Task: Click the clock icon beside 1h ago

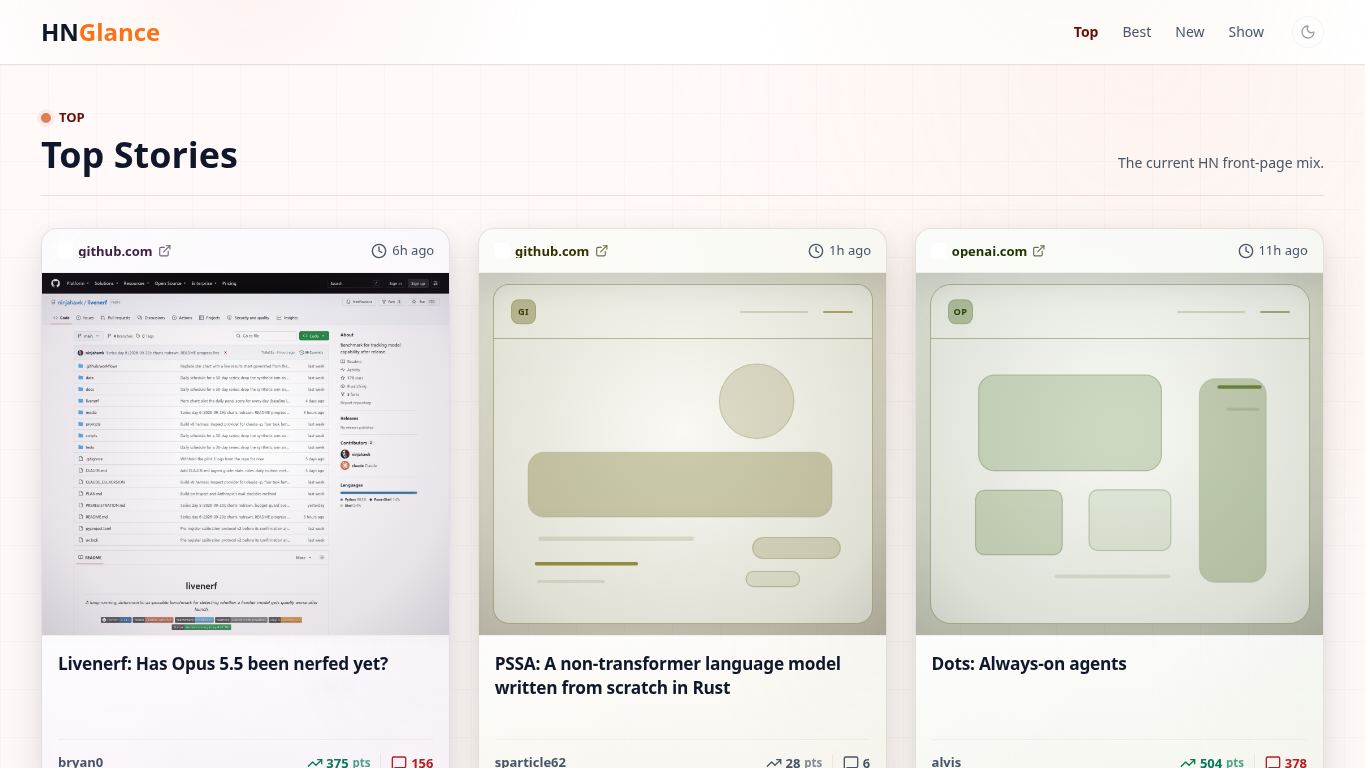Action: coord(816,251)
